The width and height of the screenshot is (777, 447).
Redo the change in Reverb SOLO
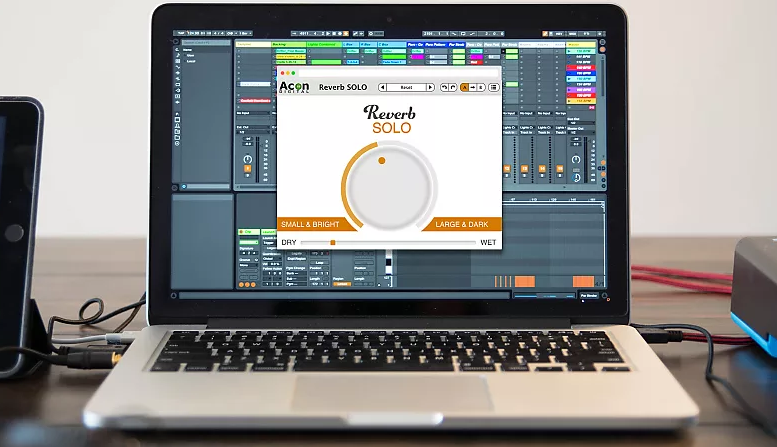click(x=452, y=87)
